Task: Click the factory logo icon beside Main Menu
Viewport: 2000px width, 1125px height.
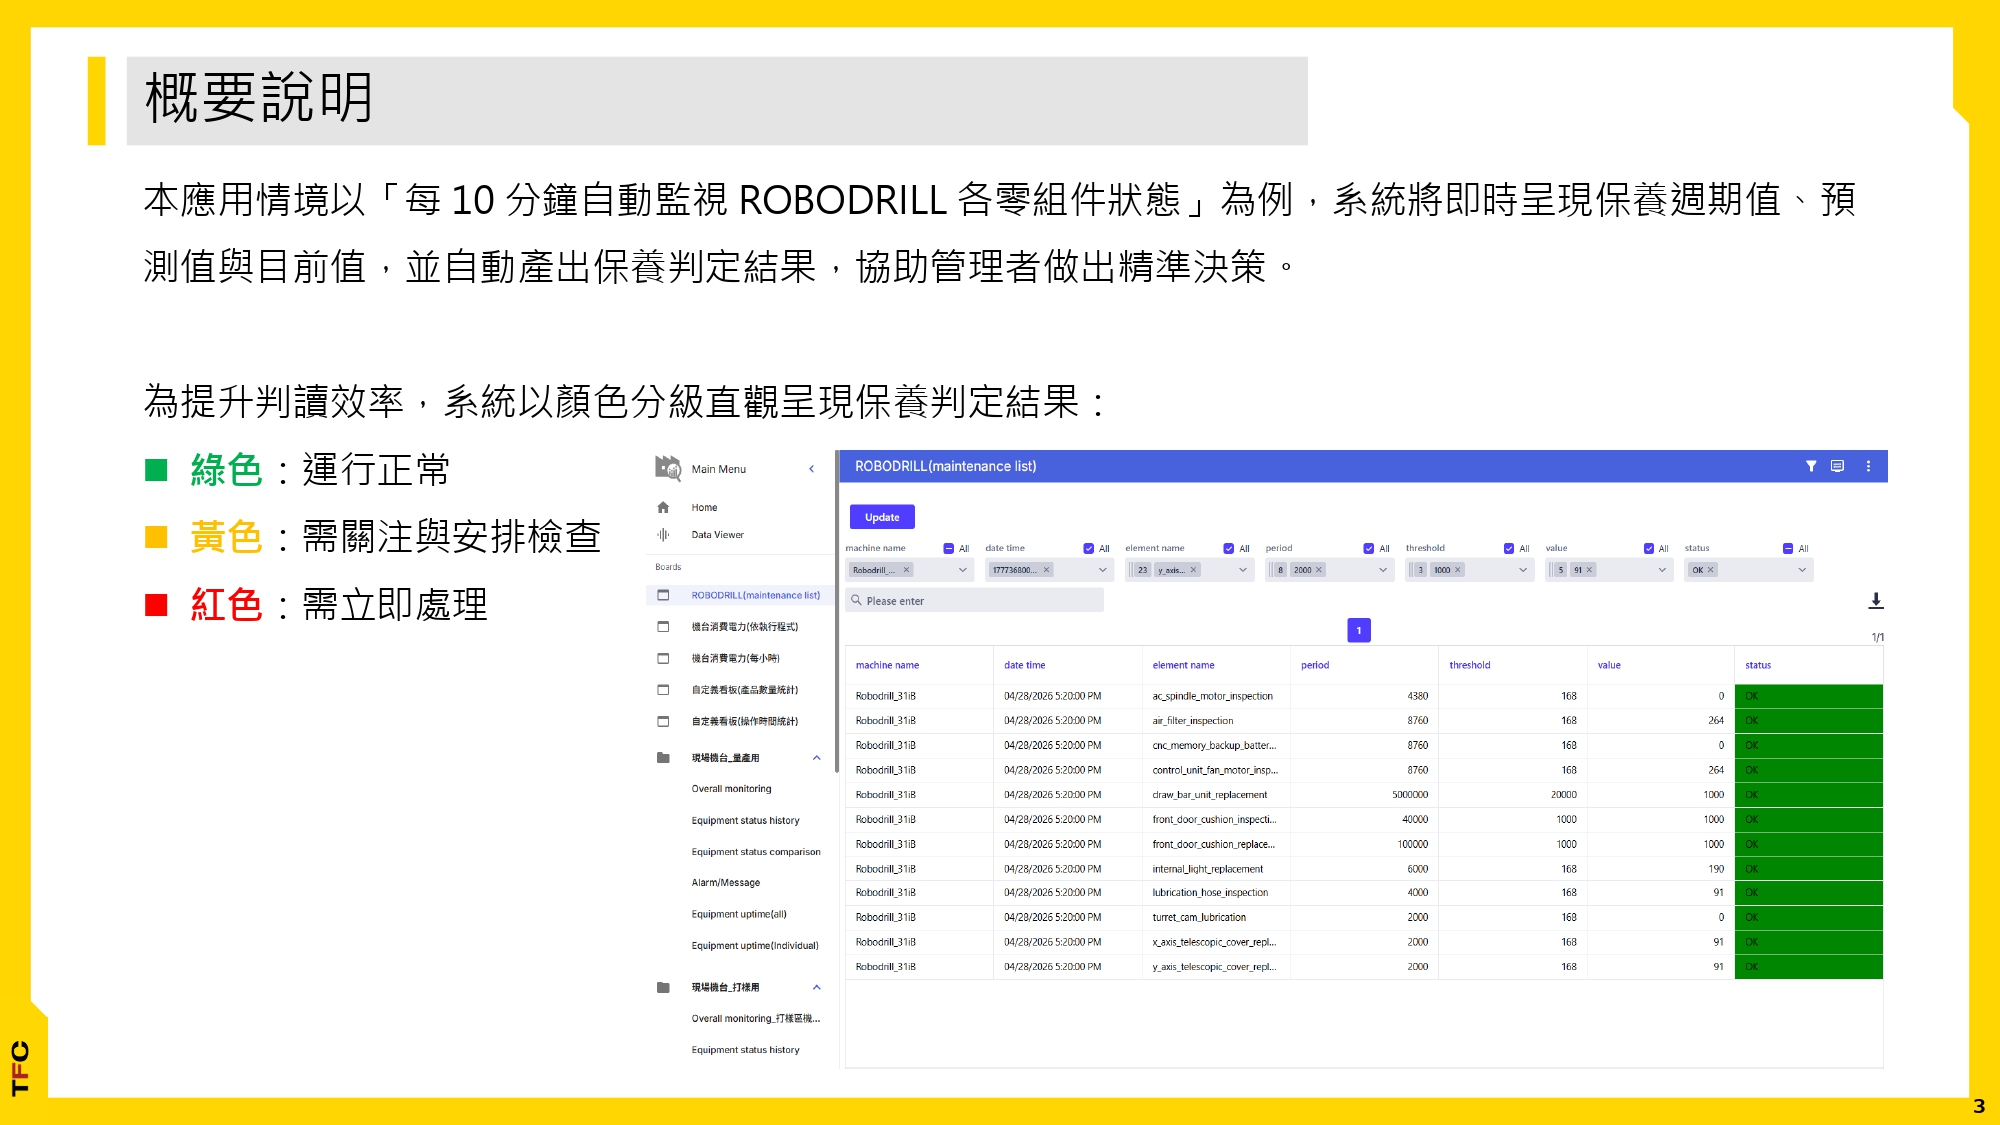Action: [667, 467]
